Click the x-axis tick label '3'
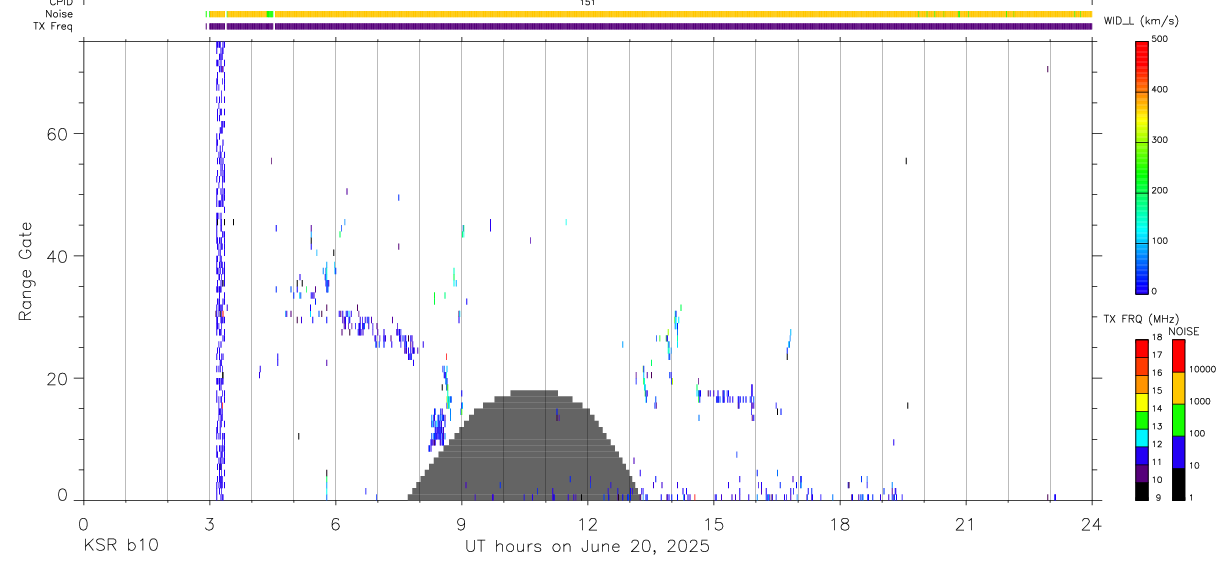 [209, 523]
